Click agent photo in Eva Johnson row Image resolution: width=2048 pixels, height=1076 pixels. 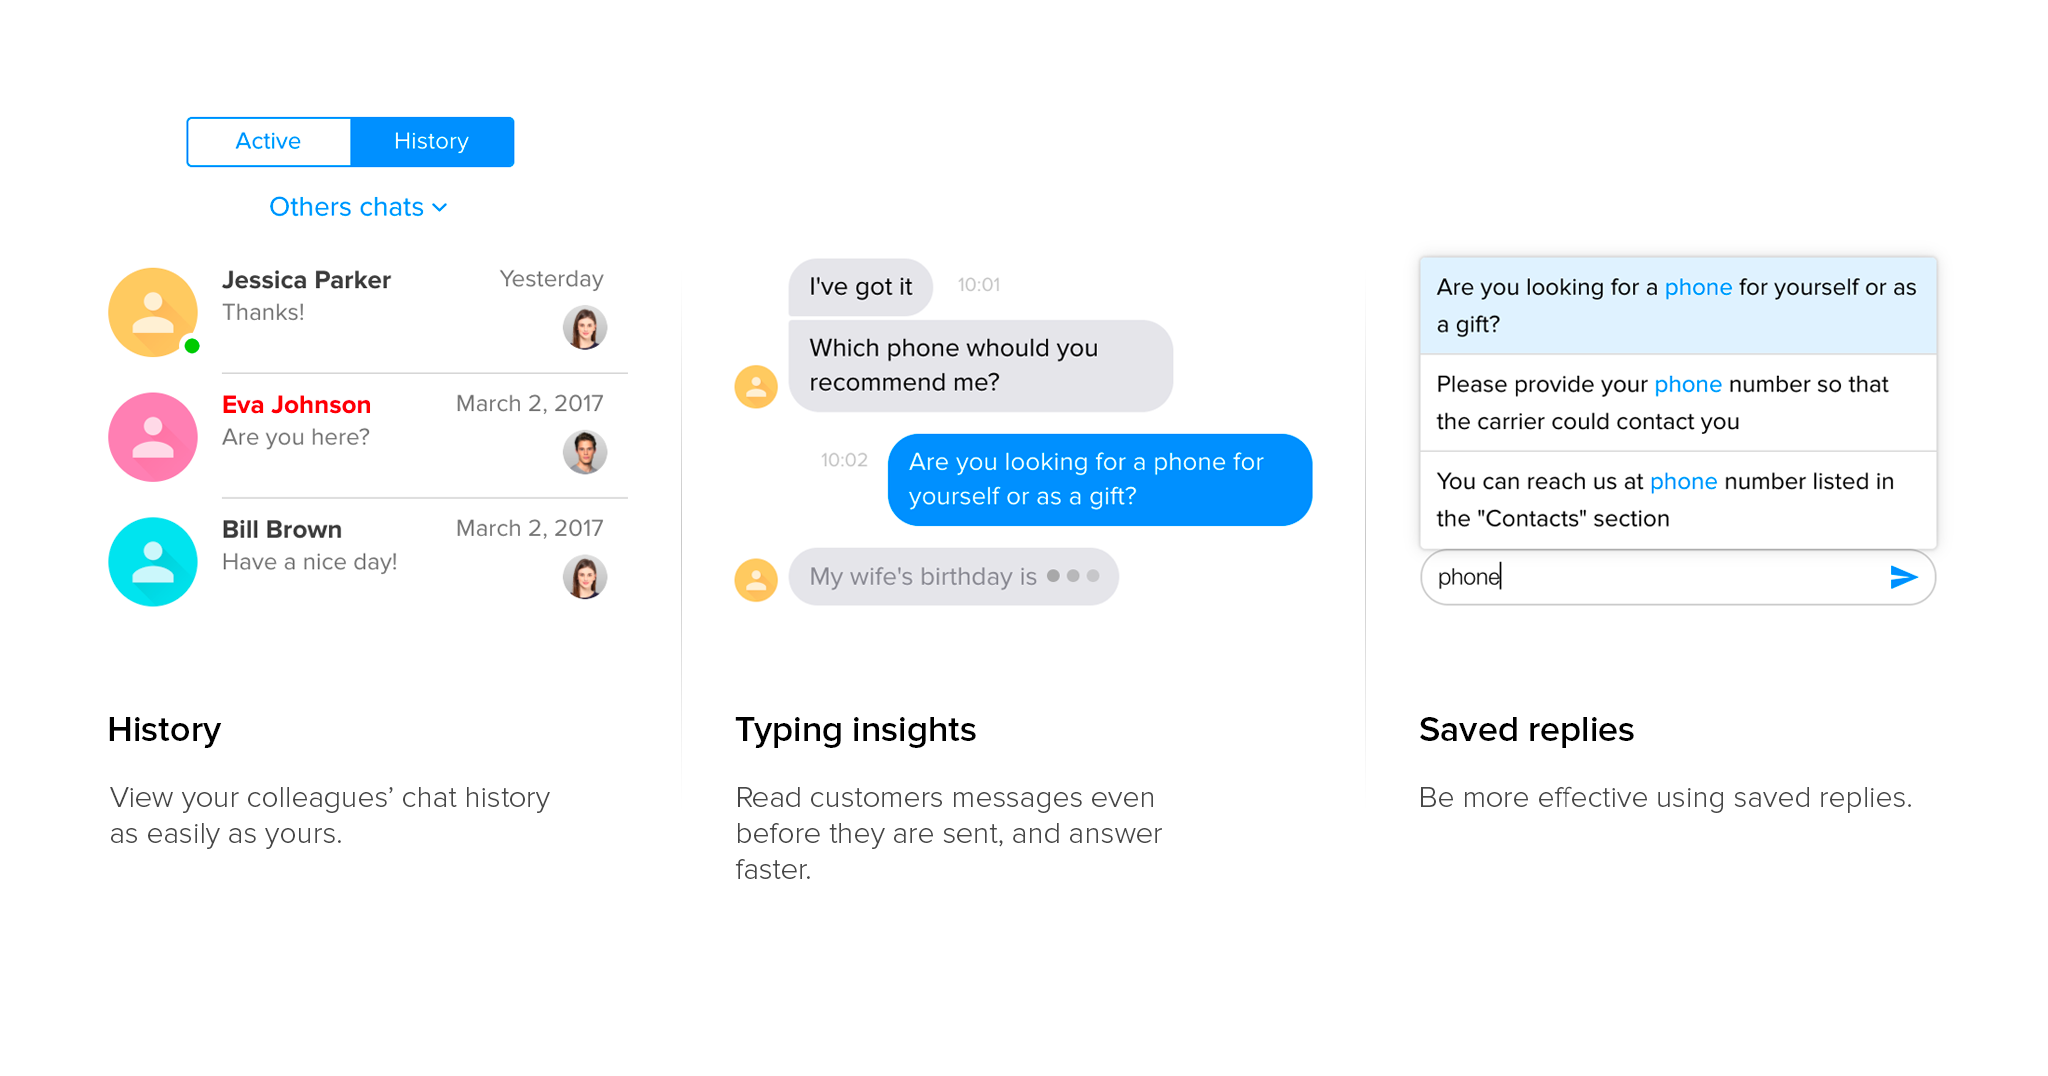point(585,452)
